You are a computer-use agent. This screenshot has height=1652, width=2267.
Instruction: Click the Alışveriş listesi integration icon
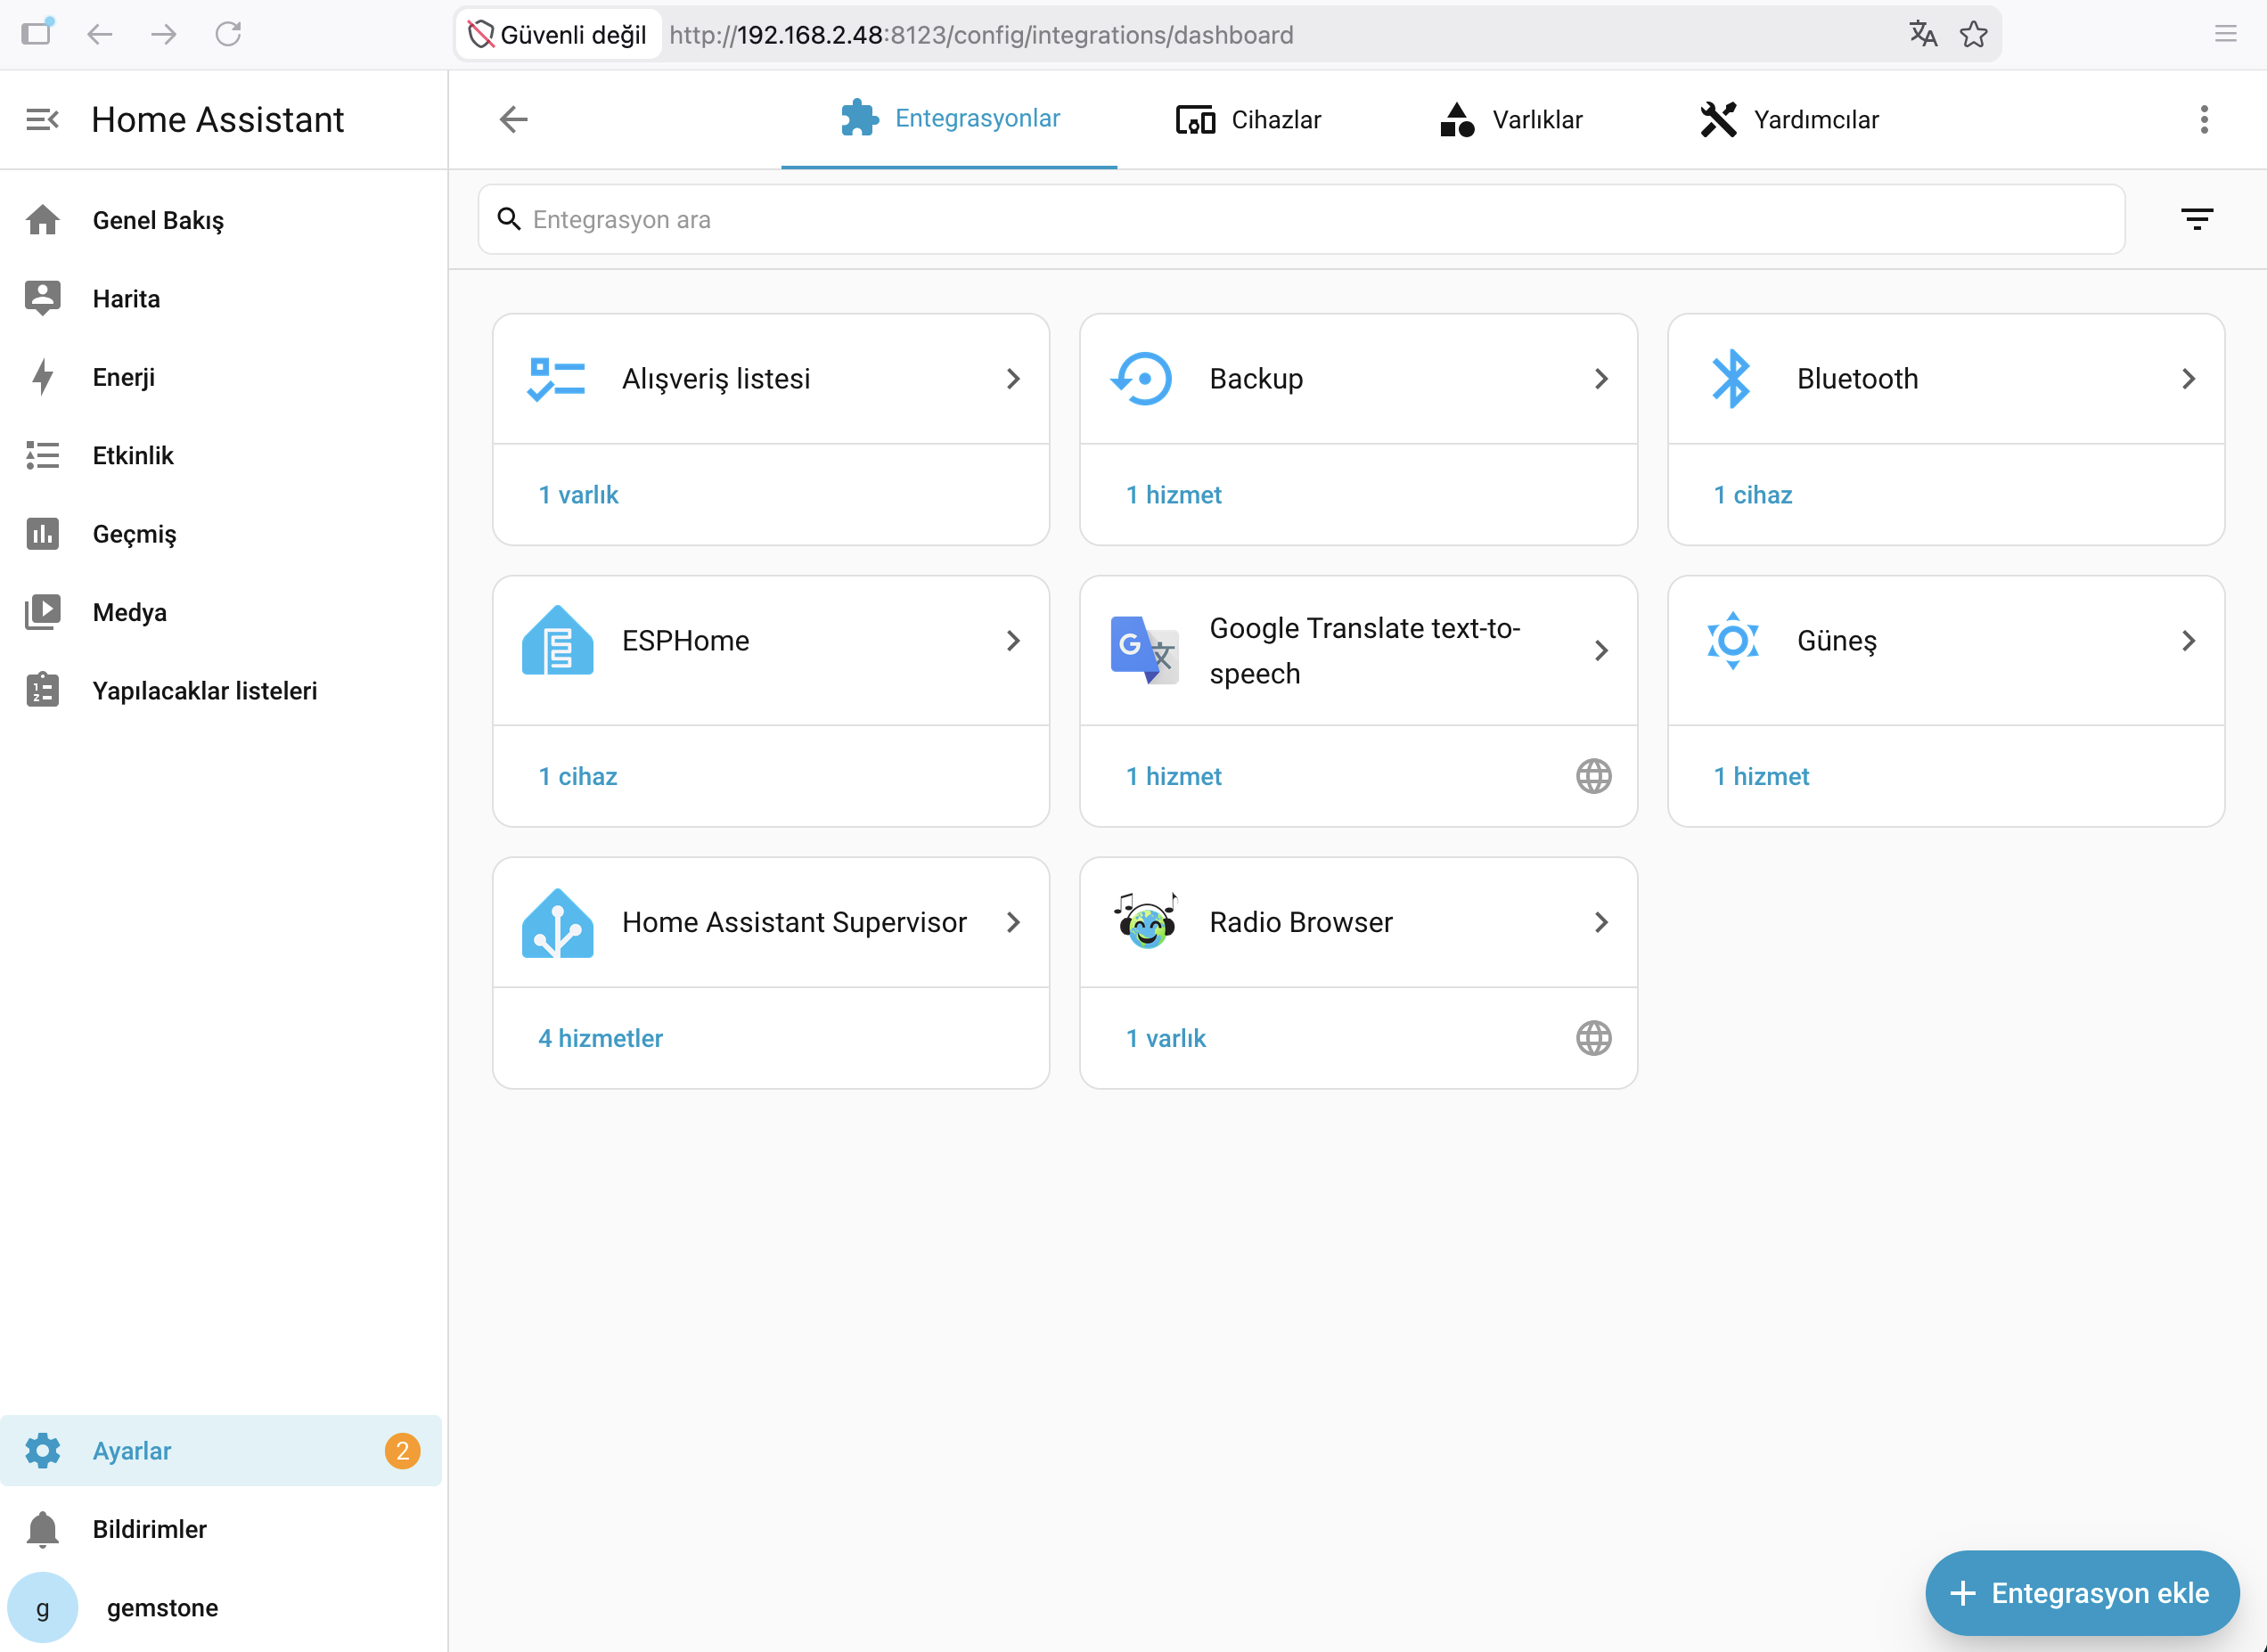pyautogui.click(x=556, y=379)
